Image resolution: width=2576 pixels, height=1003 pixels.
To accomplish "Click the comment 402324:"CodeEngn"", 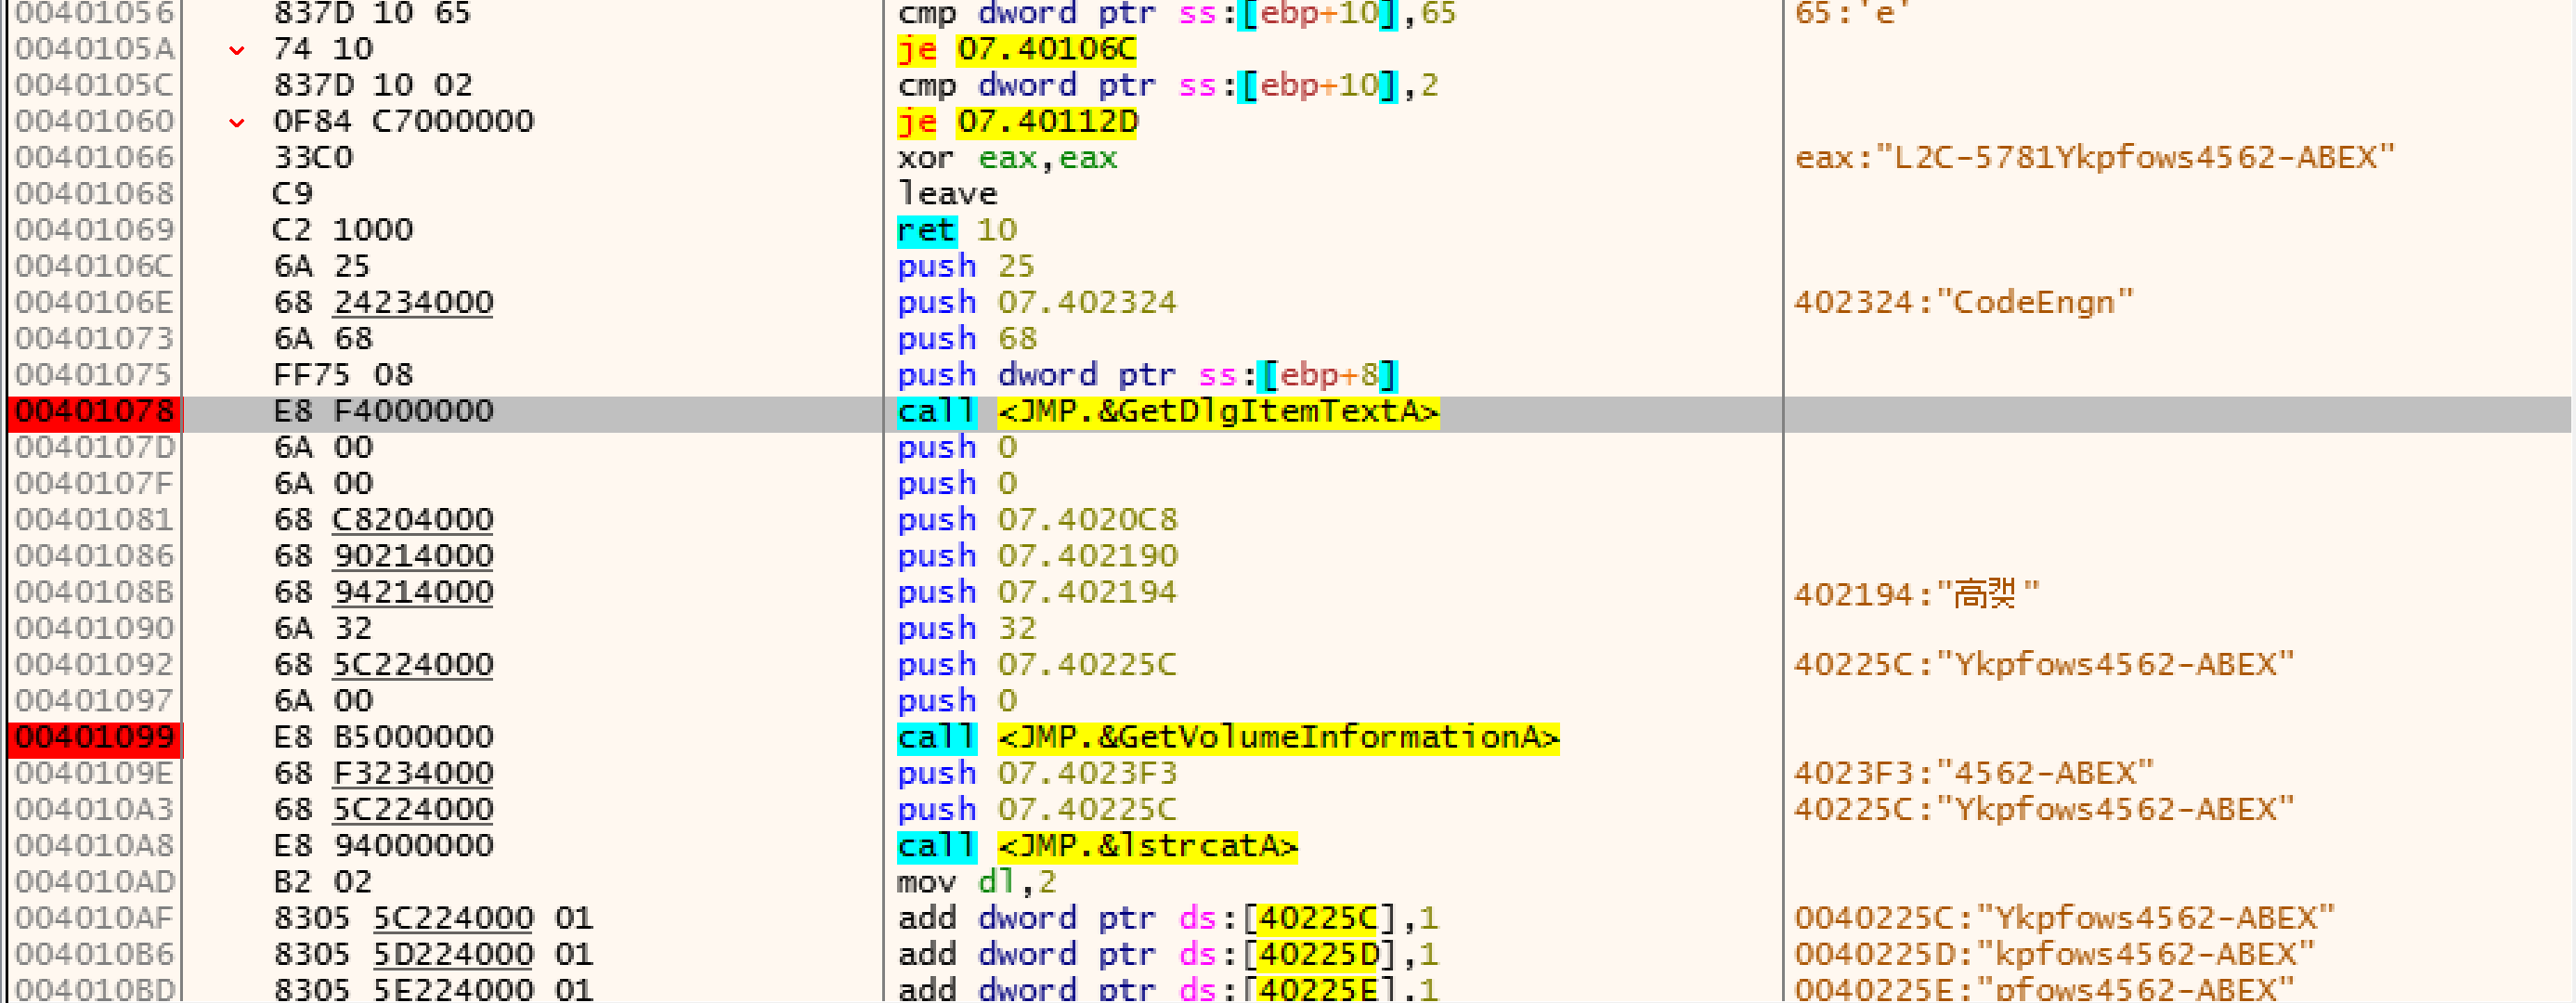I will (1964, 302).
